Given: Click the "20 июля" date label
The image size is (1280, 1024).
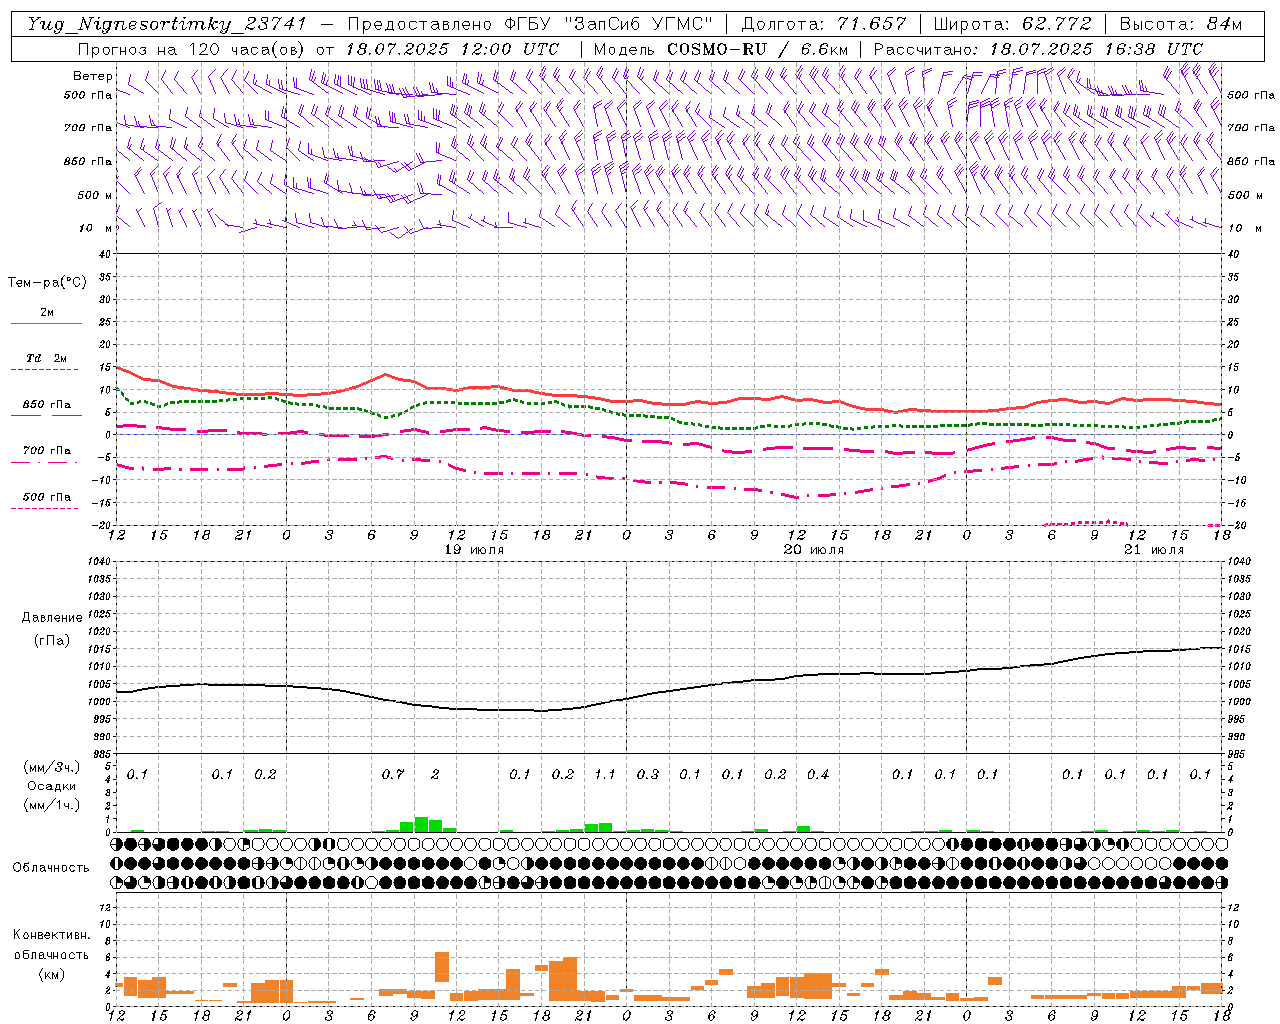Looking at the screenshot, I should (x=814, y=550).
